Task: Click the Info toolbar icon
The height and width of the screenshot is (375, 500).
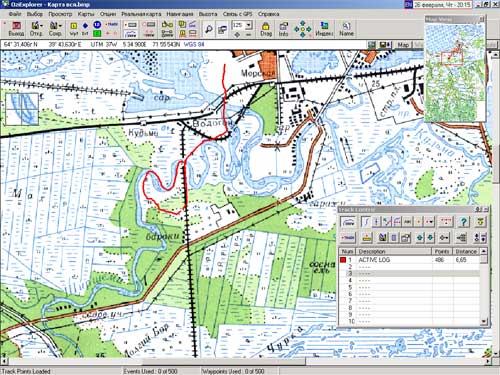Action: [x=283, y=29]
